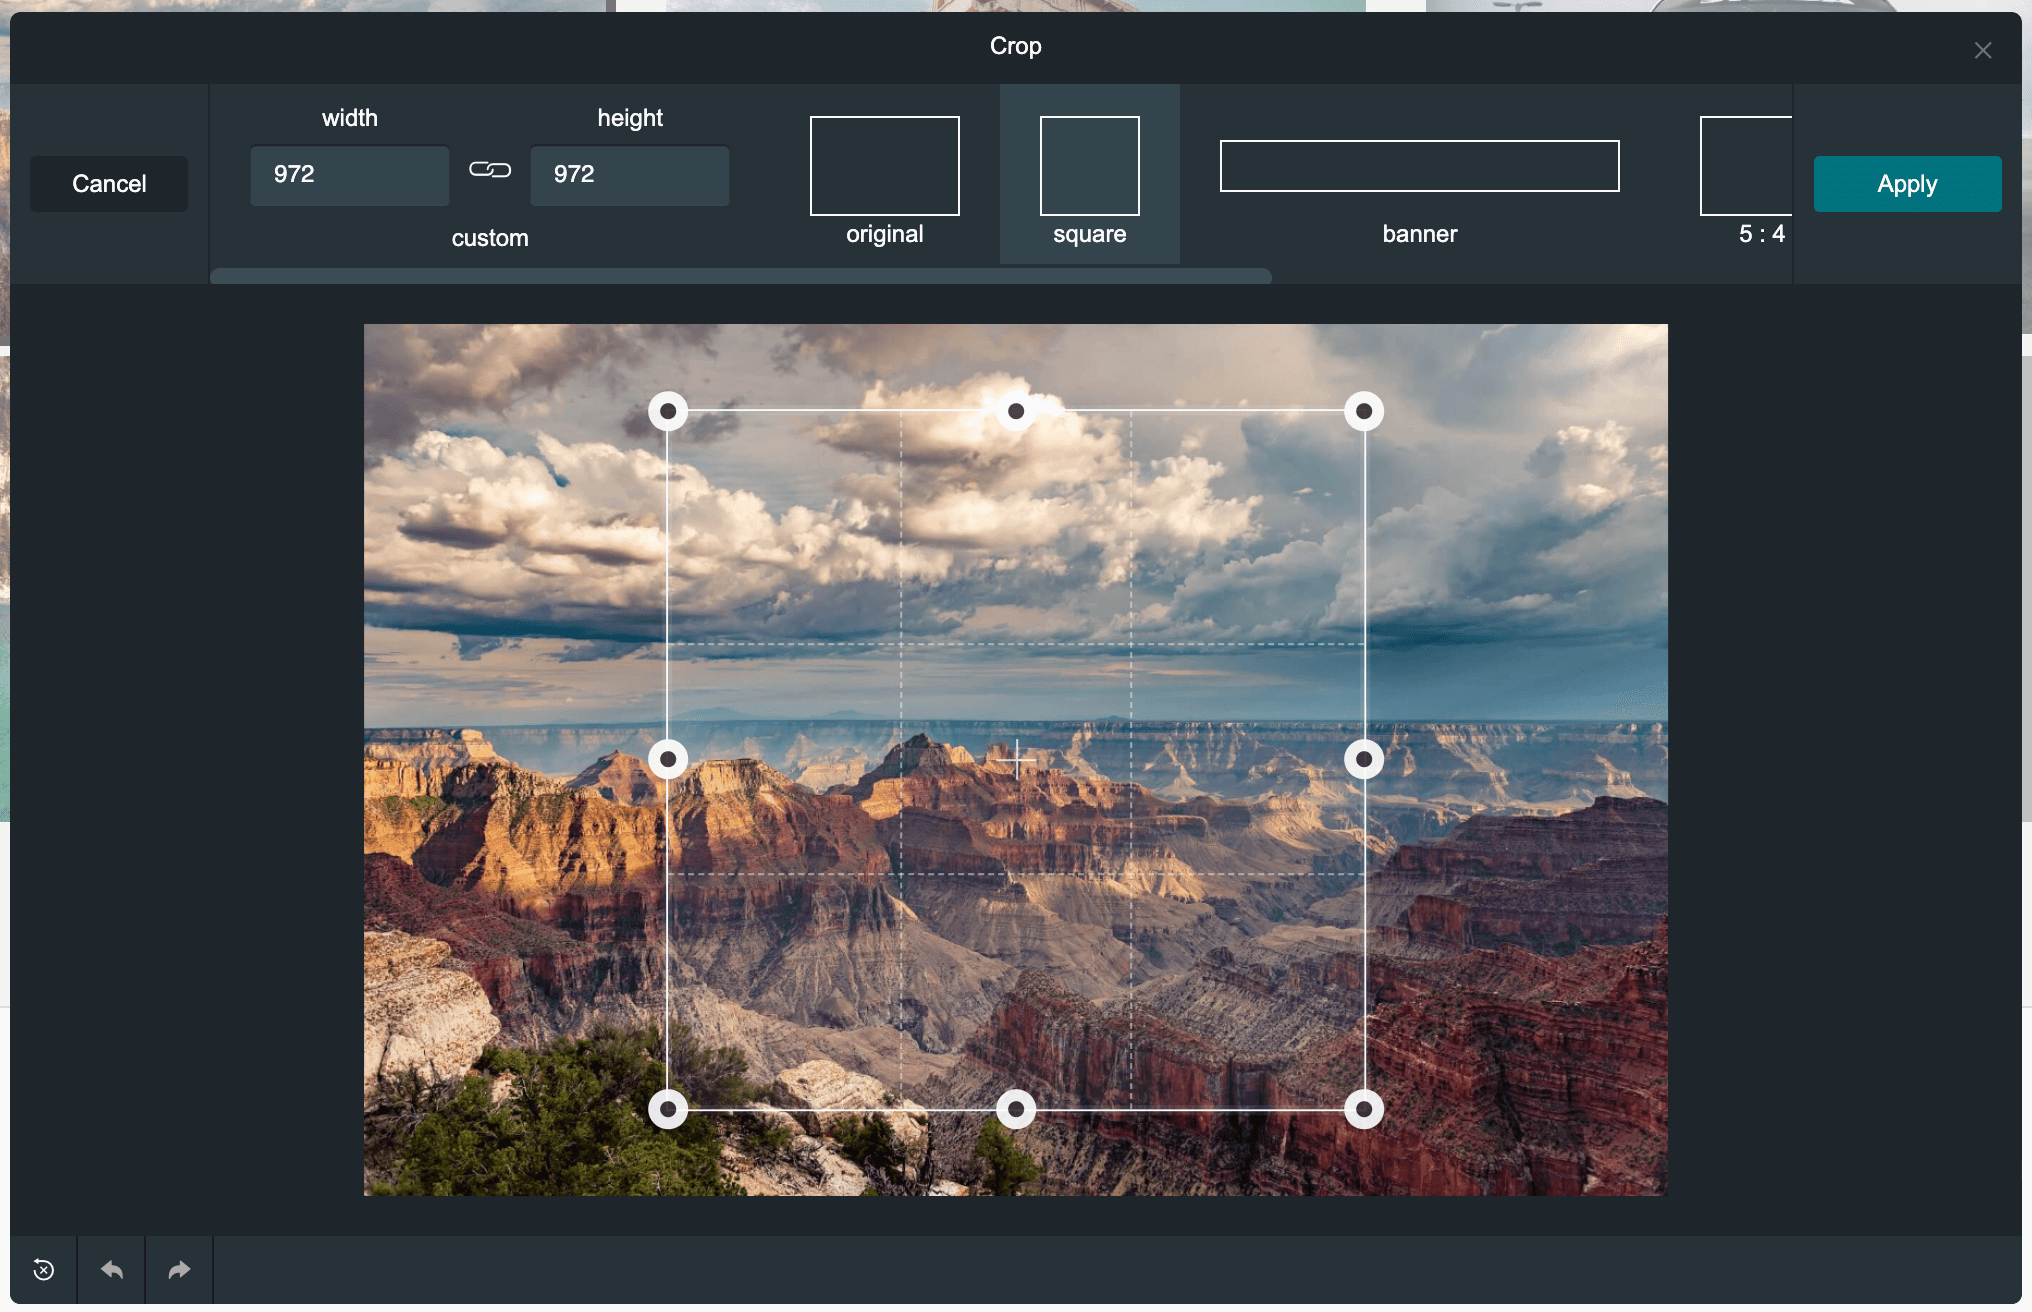Image resolution: width=2032 pixels, height=1312 pixels.
Task: Close the Crop dialog with X
Action: coord(1983,50)
